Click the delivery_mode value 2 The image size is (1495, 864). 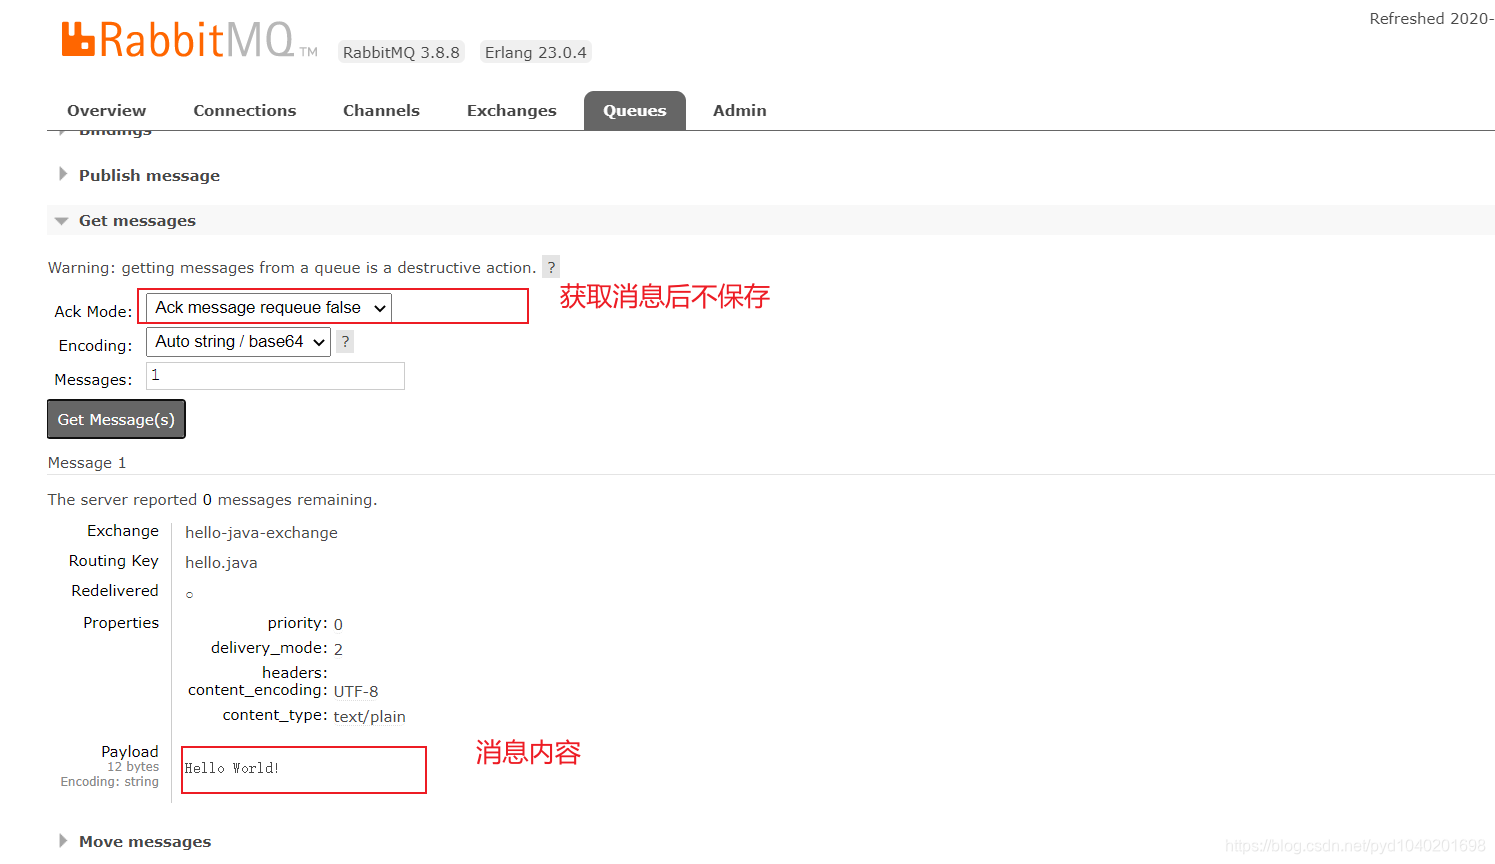(x=338, y=650)
